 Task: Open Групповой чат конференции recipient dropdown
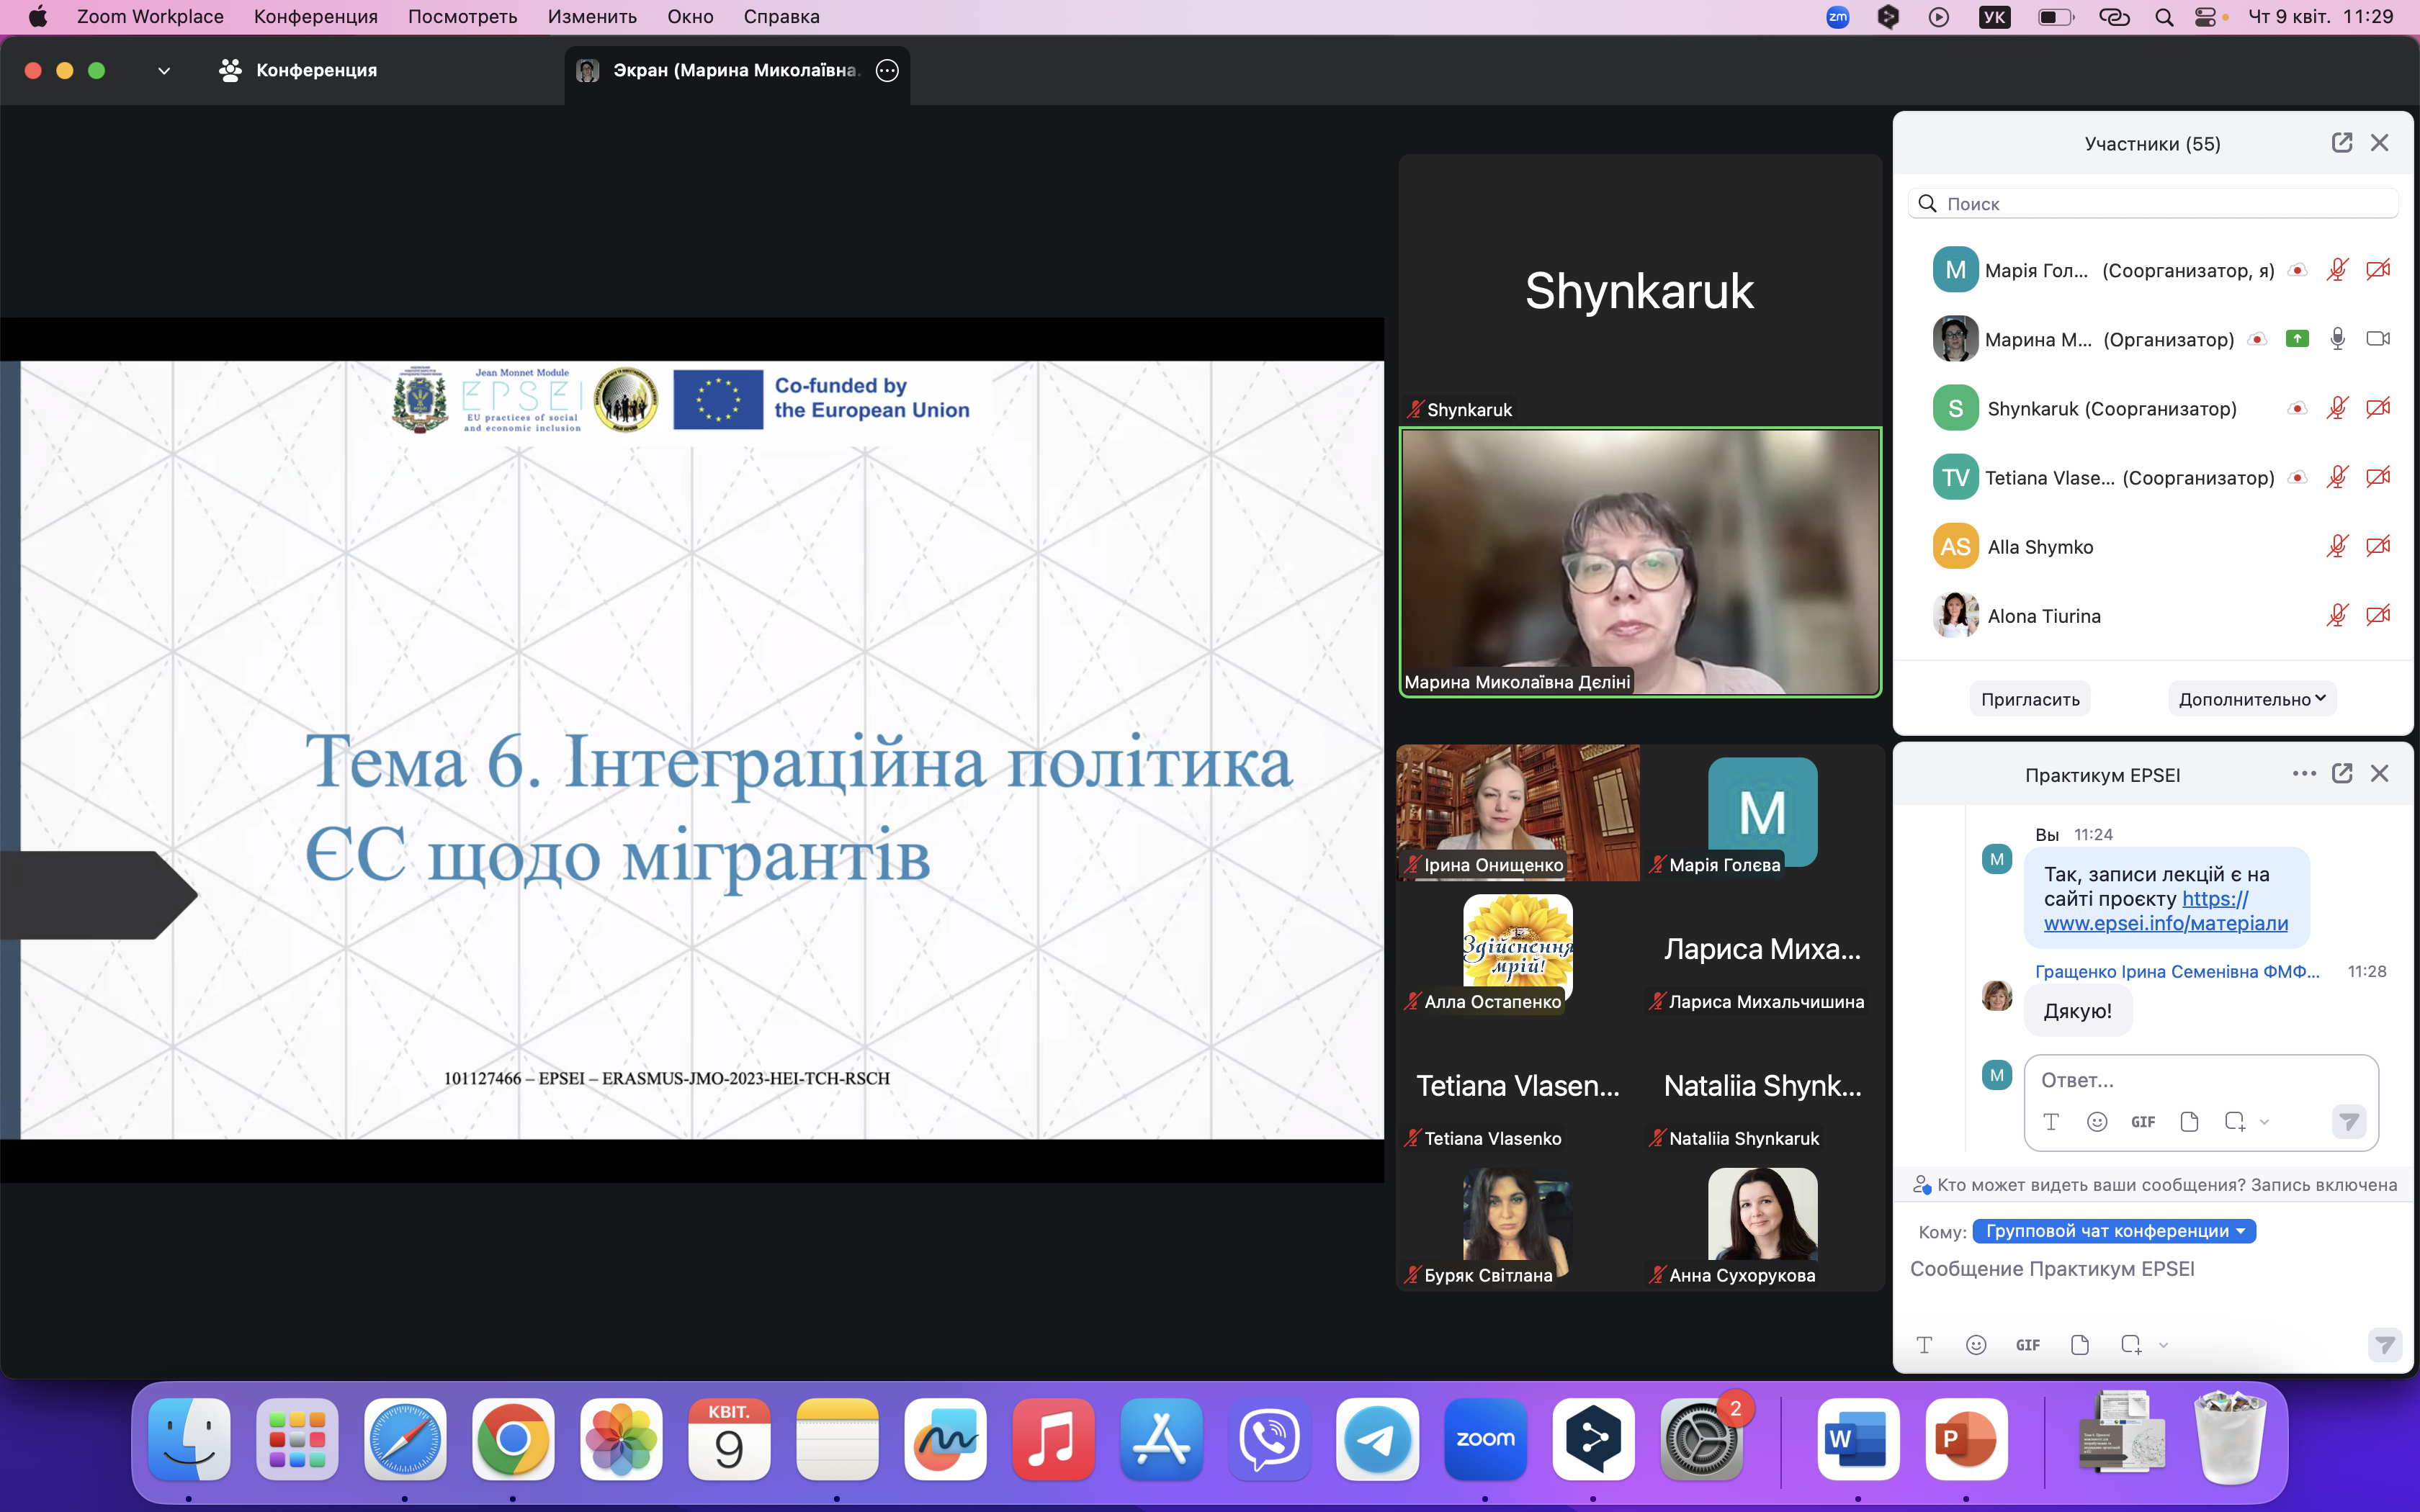tap(2114, 1231)
